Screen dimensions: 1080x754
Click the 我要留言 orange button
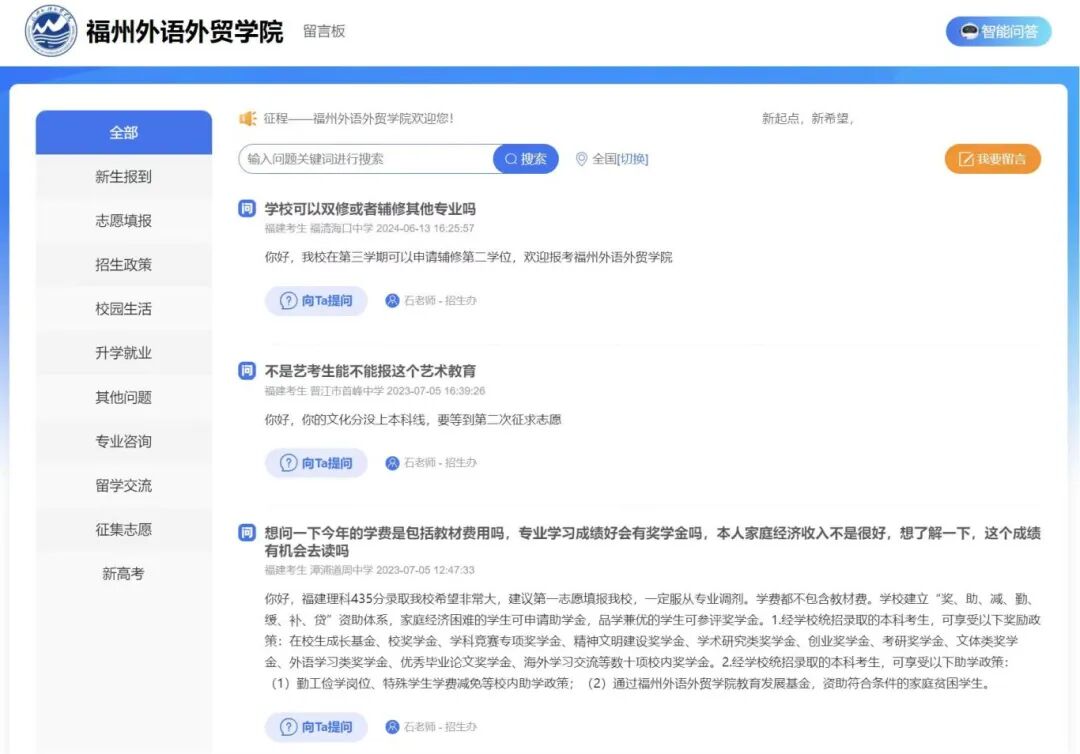point(993,159)
